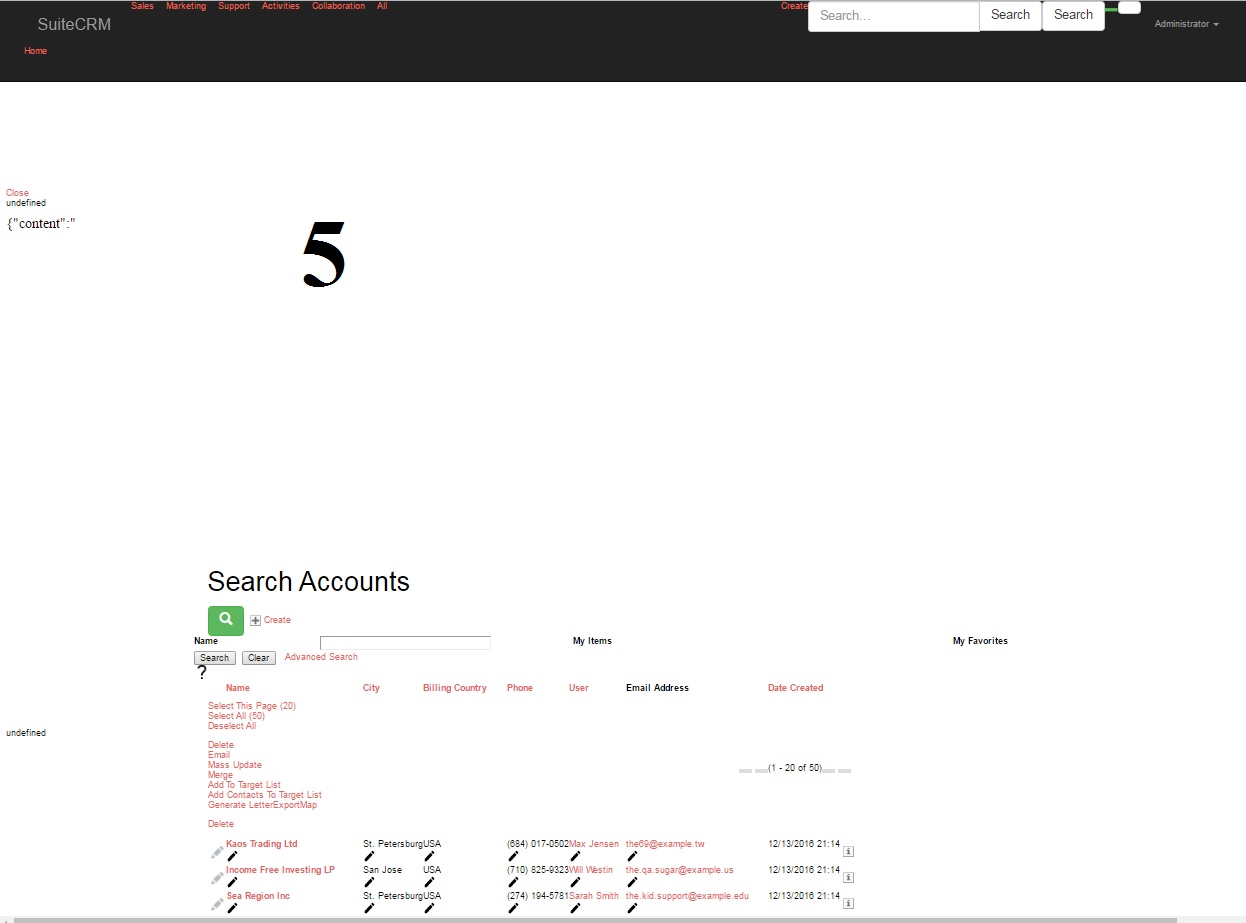Click the Clear button

point(258,658)
